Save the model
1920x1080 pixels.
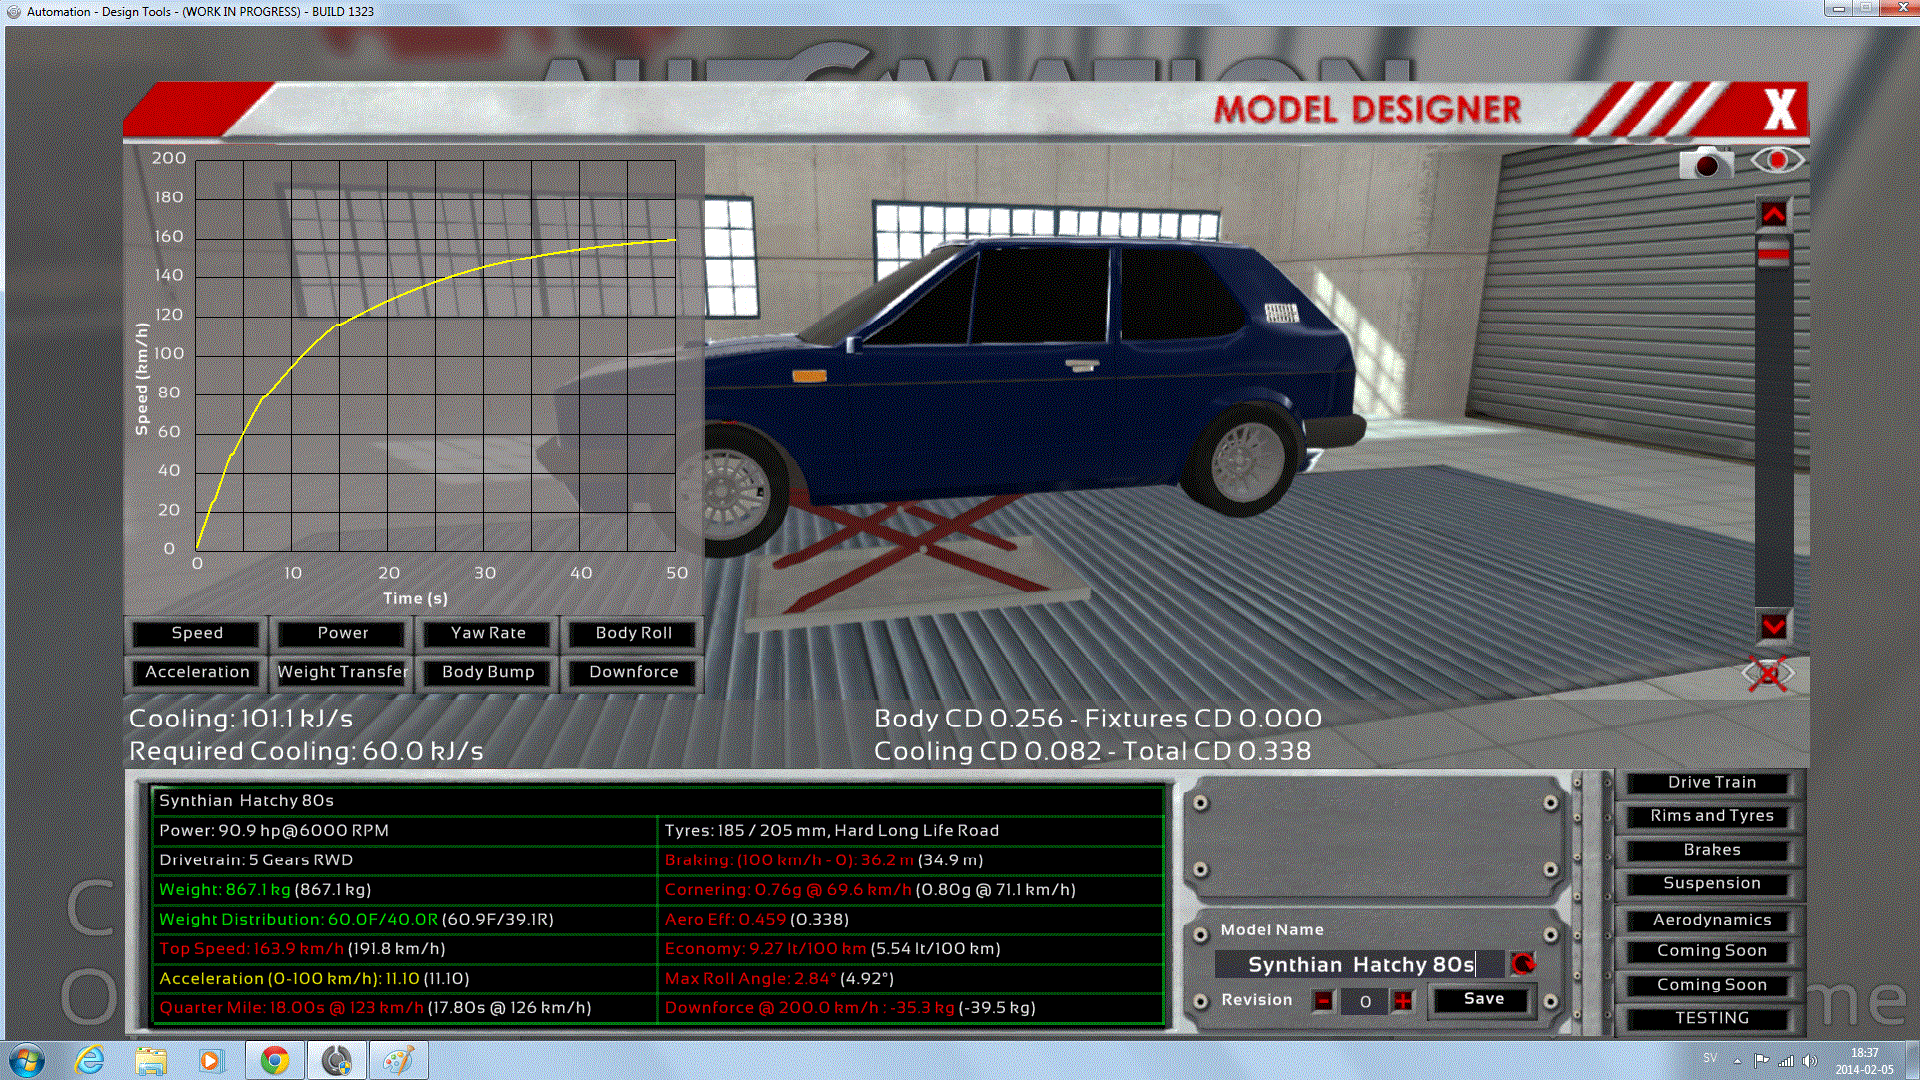[1483, 999]
